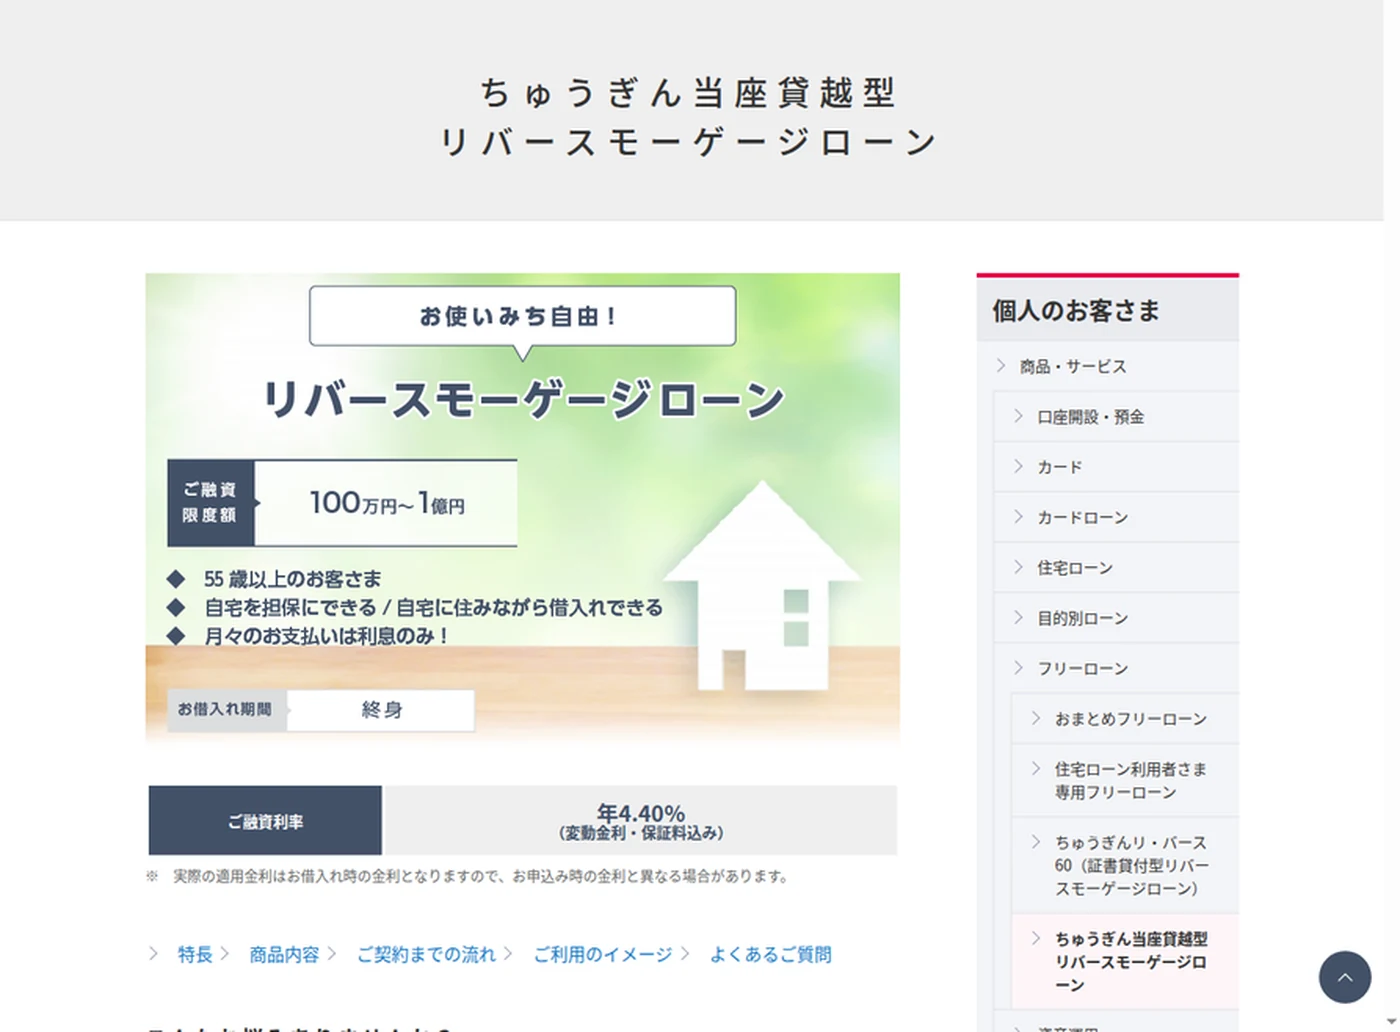Open 目的別ローン in the sidebar

(x=1116, y=618)
